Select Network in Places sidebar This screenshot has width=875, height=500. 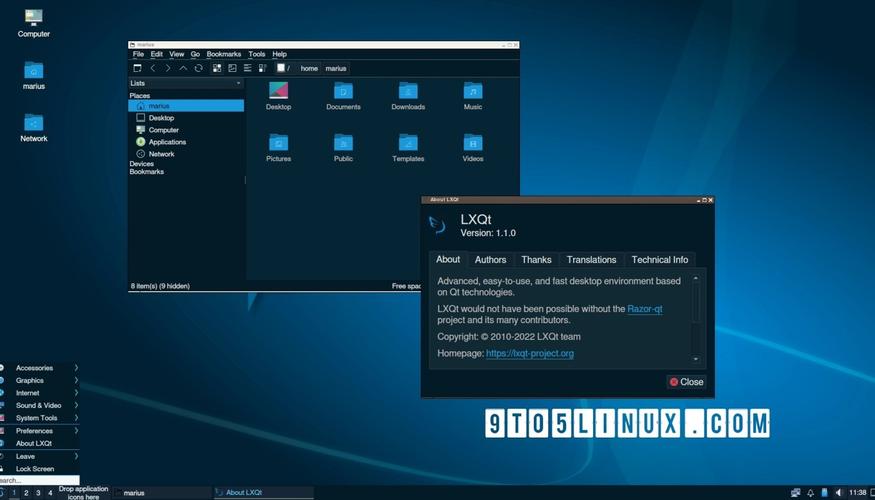pyautogui.click(x=186, y=153)
